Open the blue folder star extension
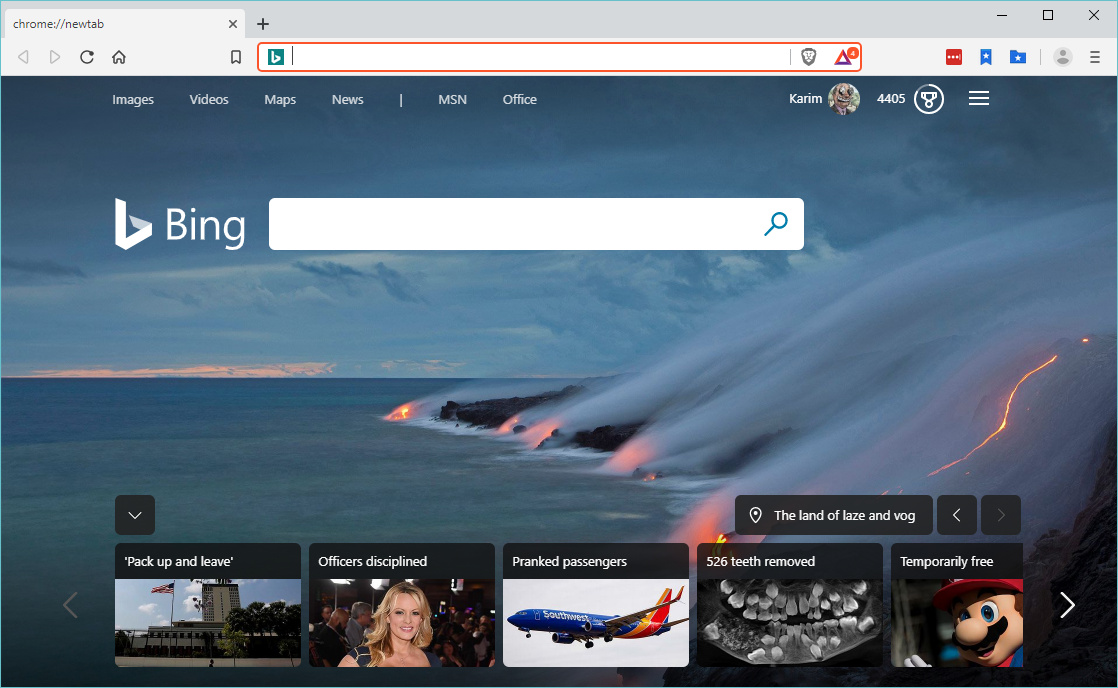The image size is (1118, 688). coord(1018,57)
